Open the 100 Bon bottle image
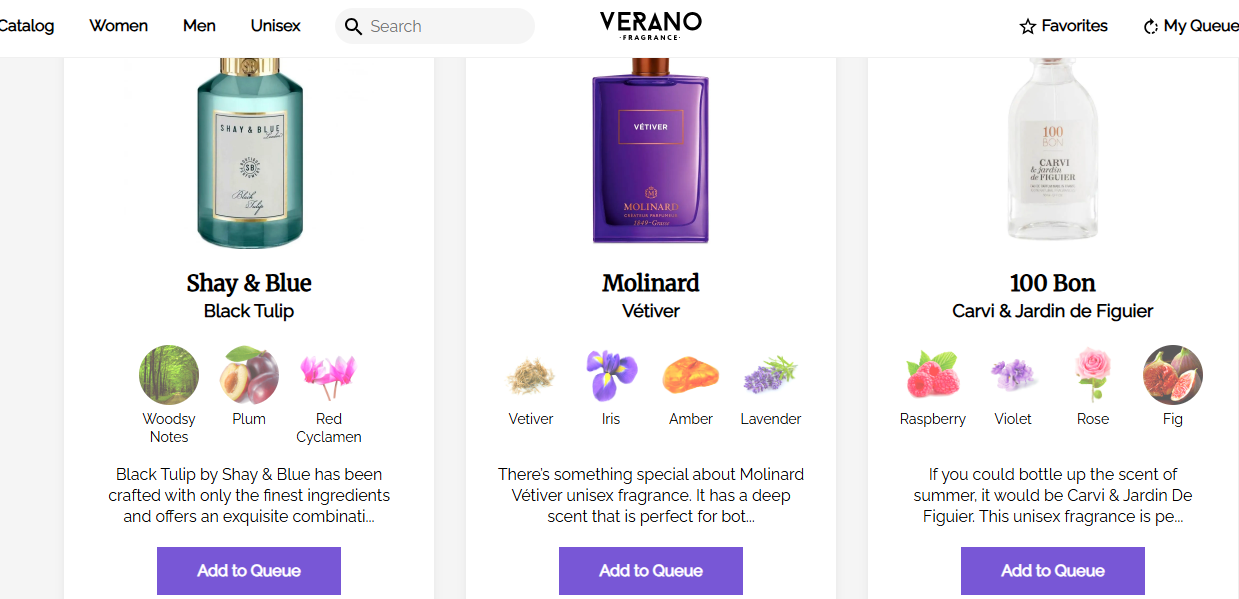The width and height of the screenshot is (1239, 599). point(1053,150)
